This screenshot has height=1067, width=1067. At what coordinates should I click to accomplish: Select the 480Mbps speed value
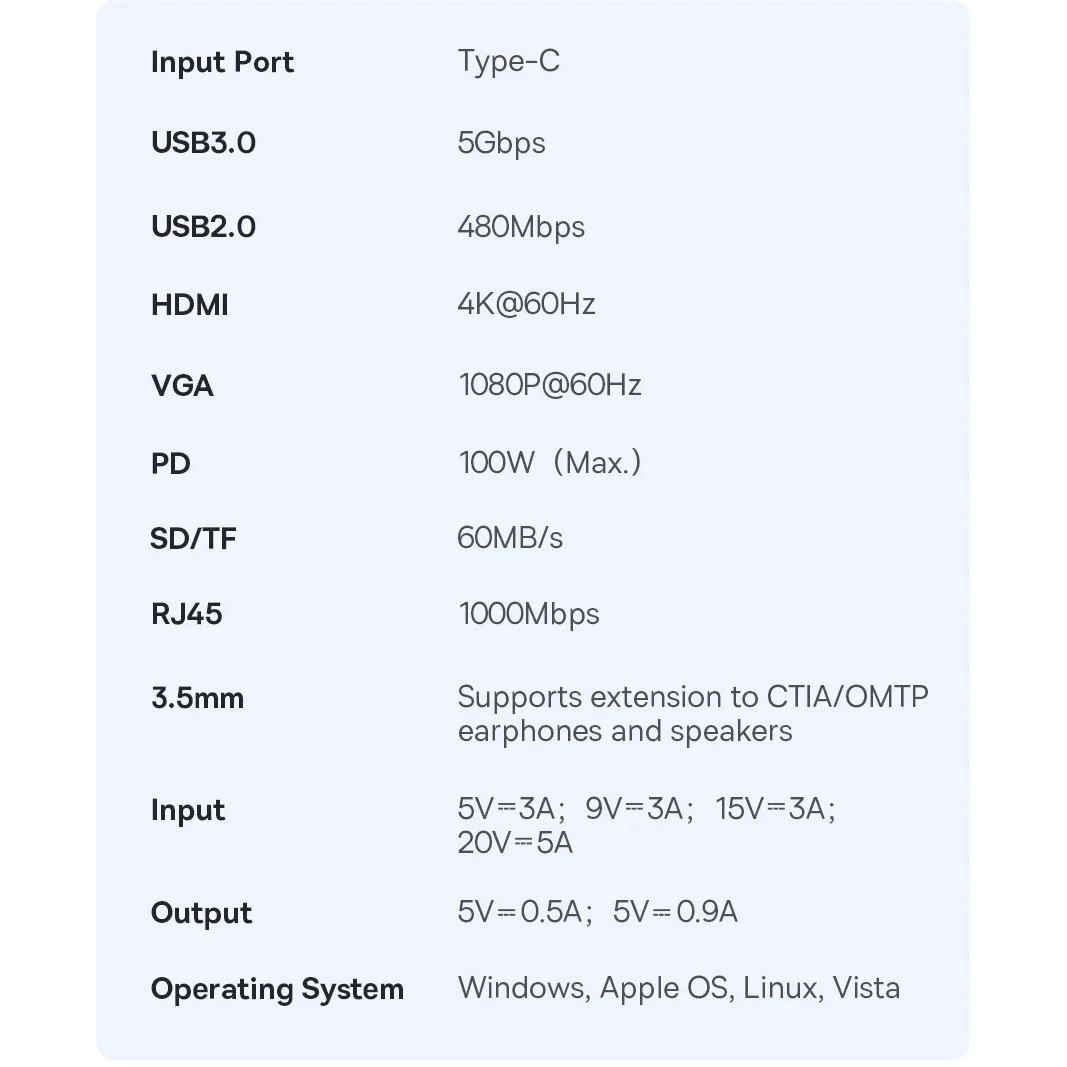521,227
